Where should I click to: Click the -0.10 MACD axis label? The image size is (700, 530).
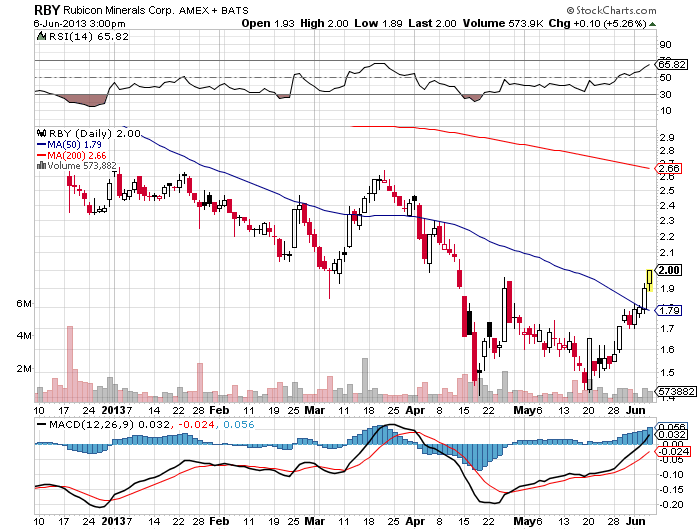click(671, 474)
